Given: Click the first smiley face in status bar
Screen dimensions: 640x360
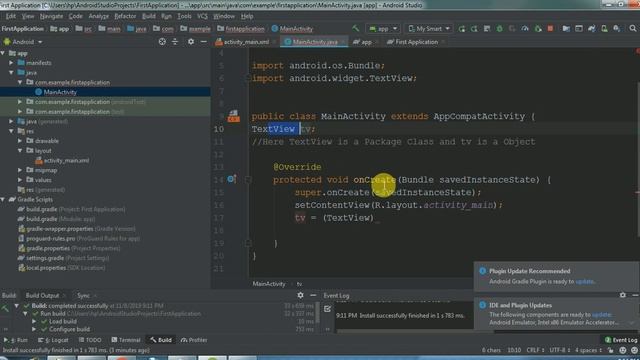Looking at the screenshot, I should (x=623, y=350).
